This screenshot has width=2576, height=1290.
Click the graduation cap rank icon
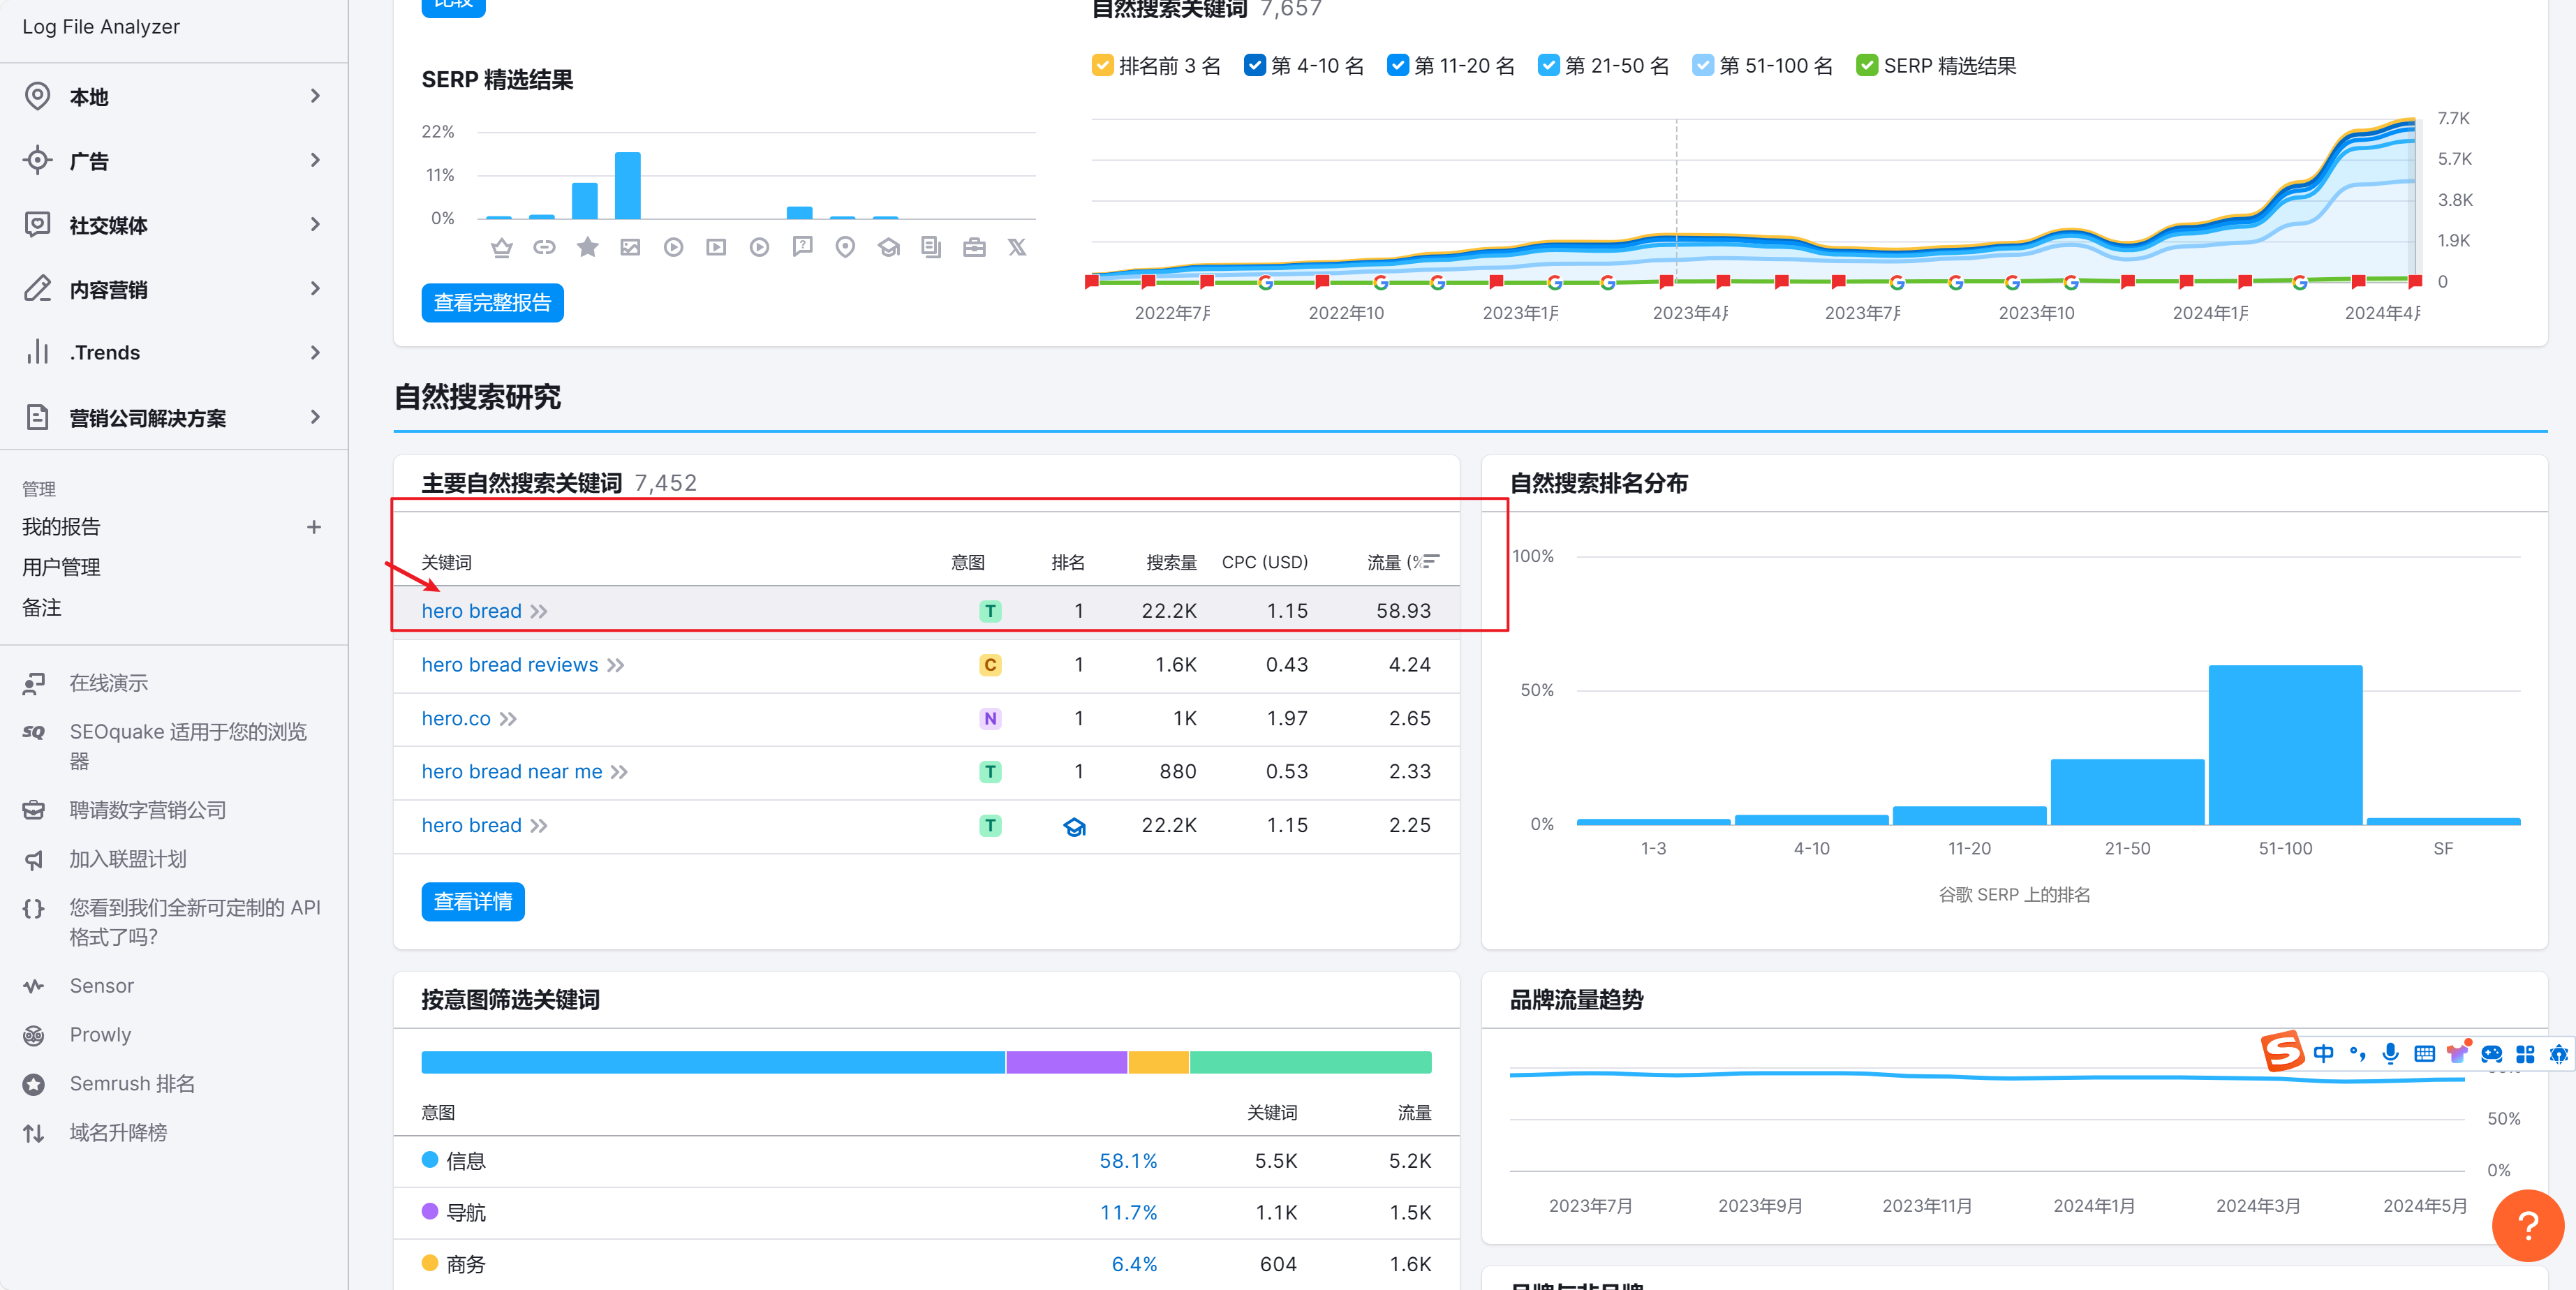click(x=1074, y=826)
